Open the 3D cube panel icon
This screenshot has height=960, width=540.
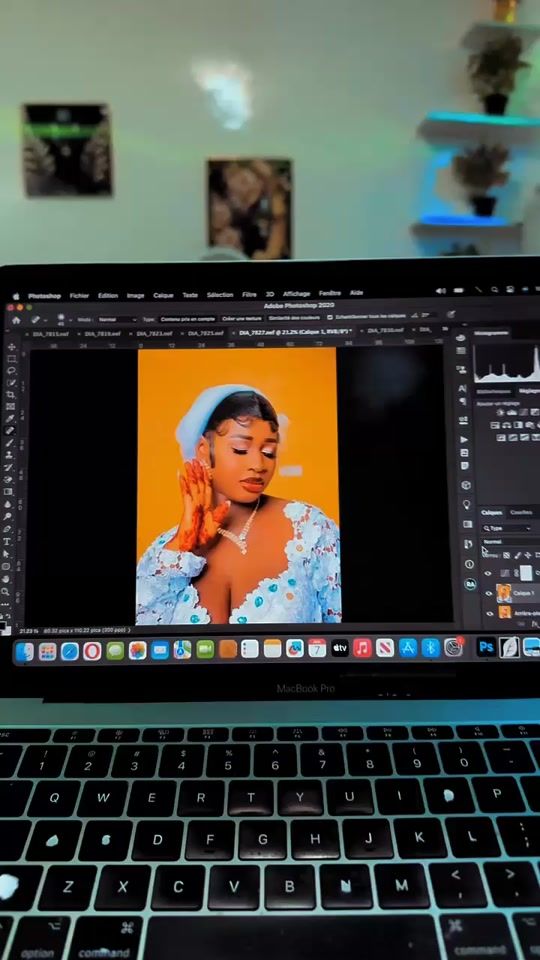tap(466, 485)
